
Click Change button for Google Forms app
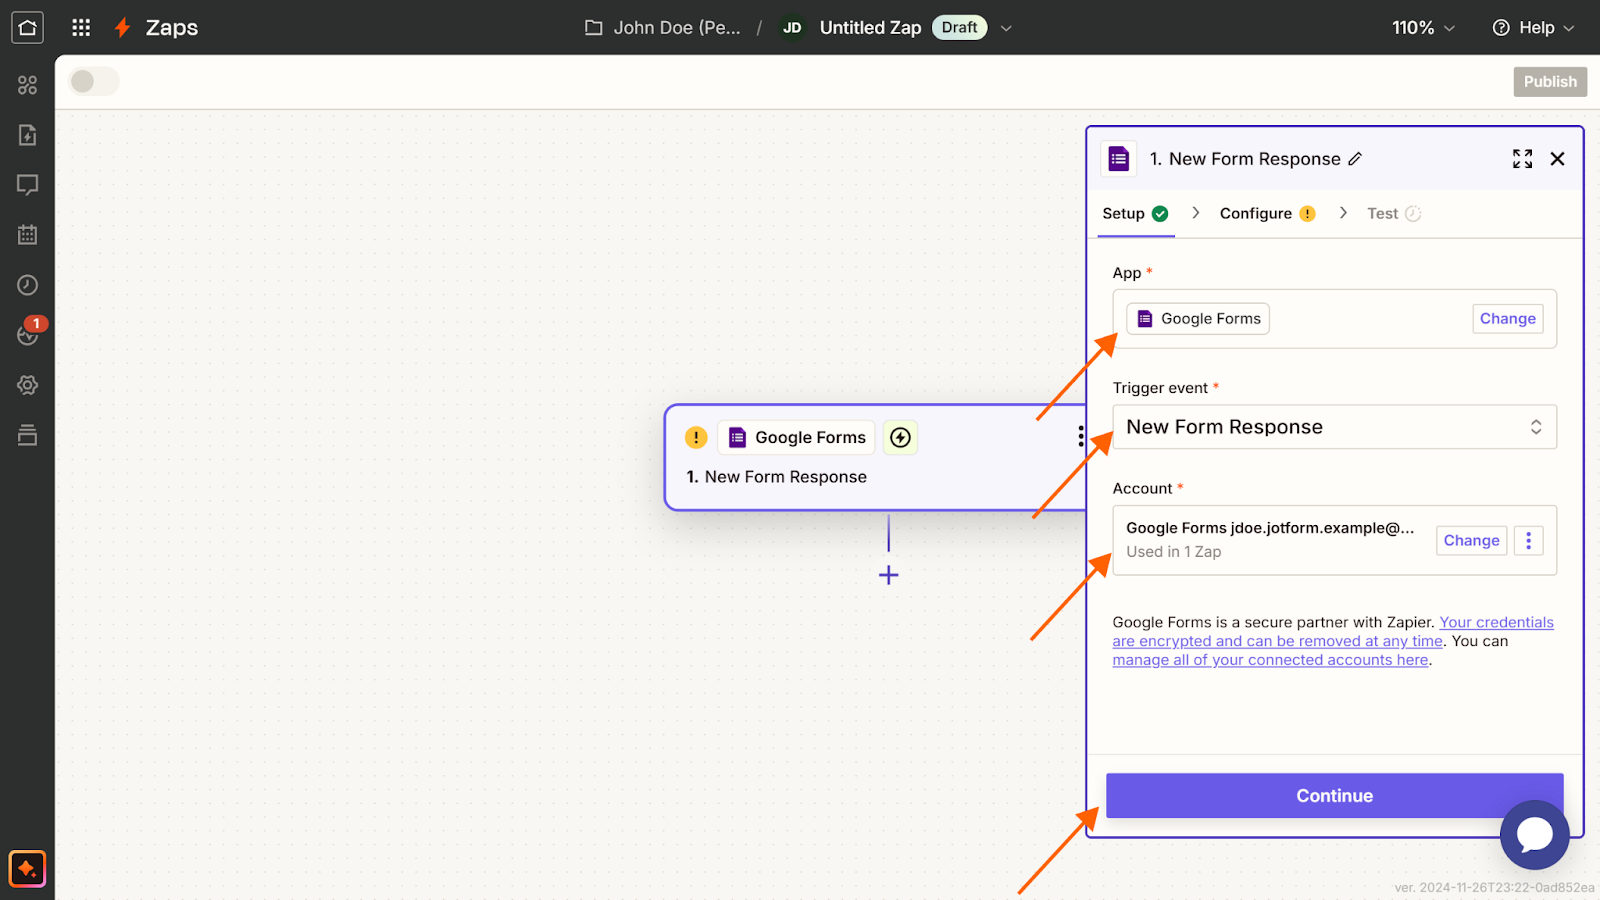coord(1507,319)
